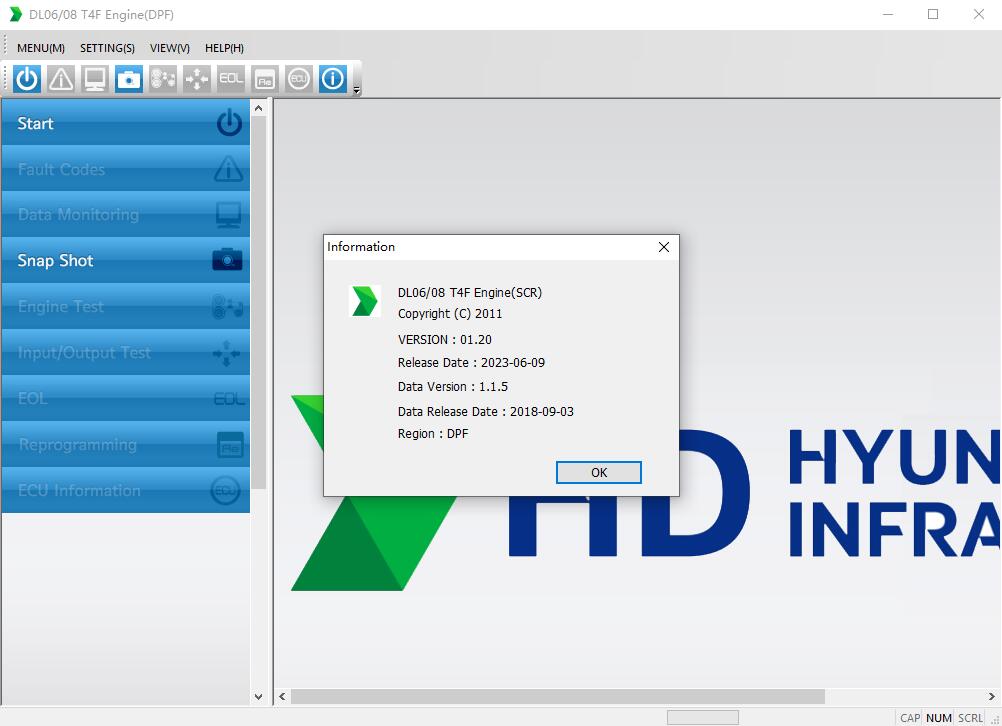Click the app icon in the title bar
Screen dimensions: 1002x726
coord(16,14)
